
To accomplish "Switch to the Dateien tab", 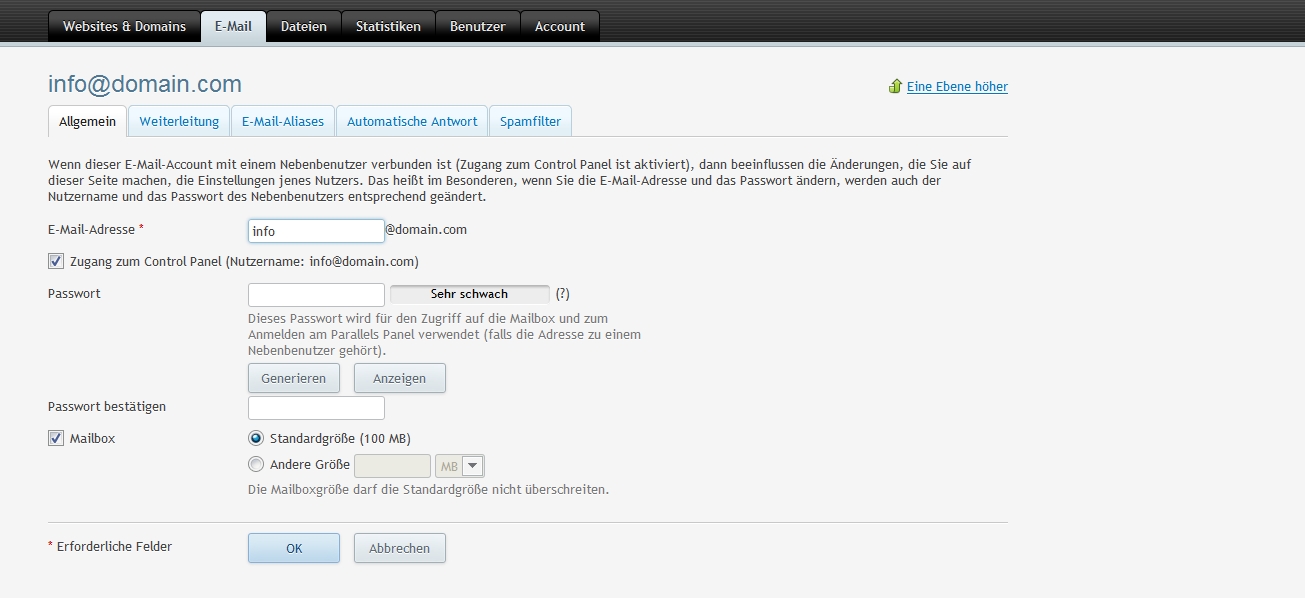I will point(304,27).
